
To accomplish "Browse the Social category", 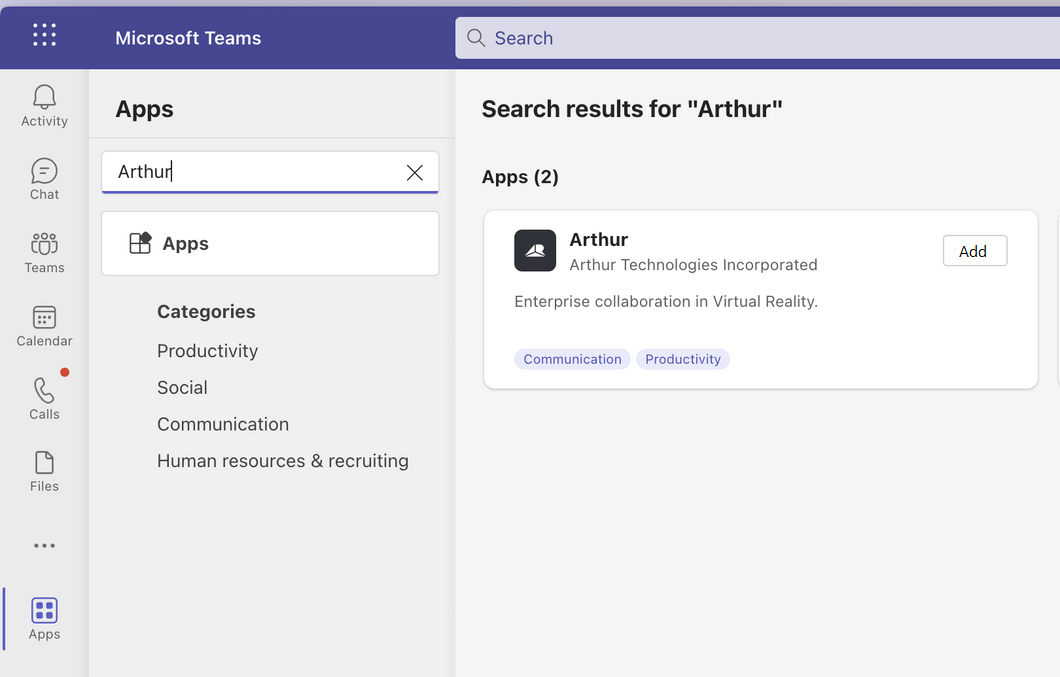I will (x=182, y=387).
